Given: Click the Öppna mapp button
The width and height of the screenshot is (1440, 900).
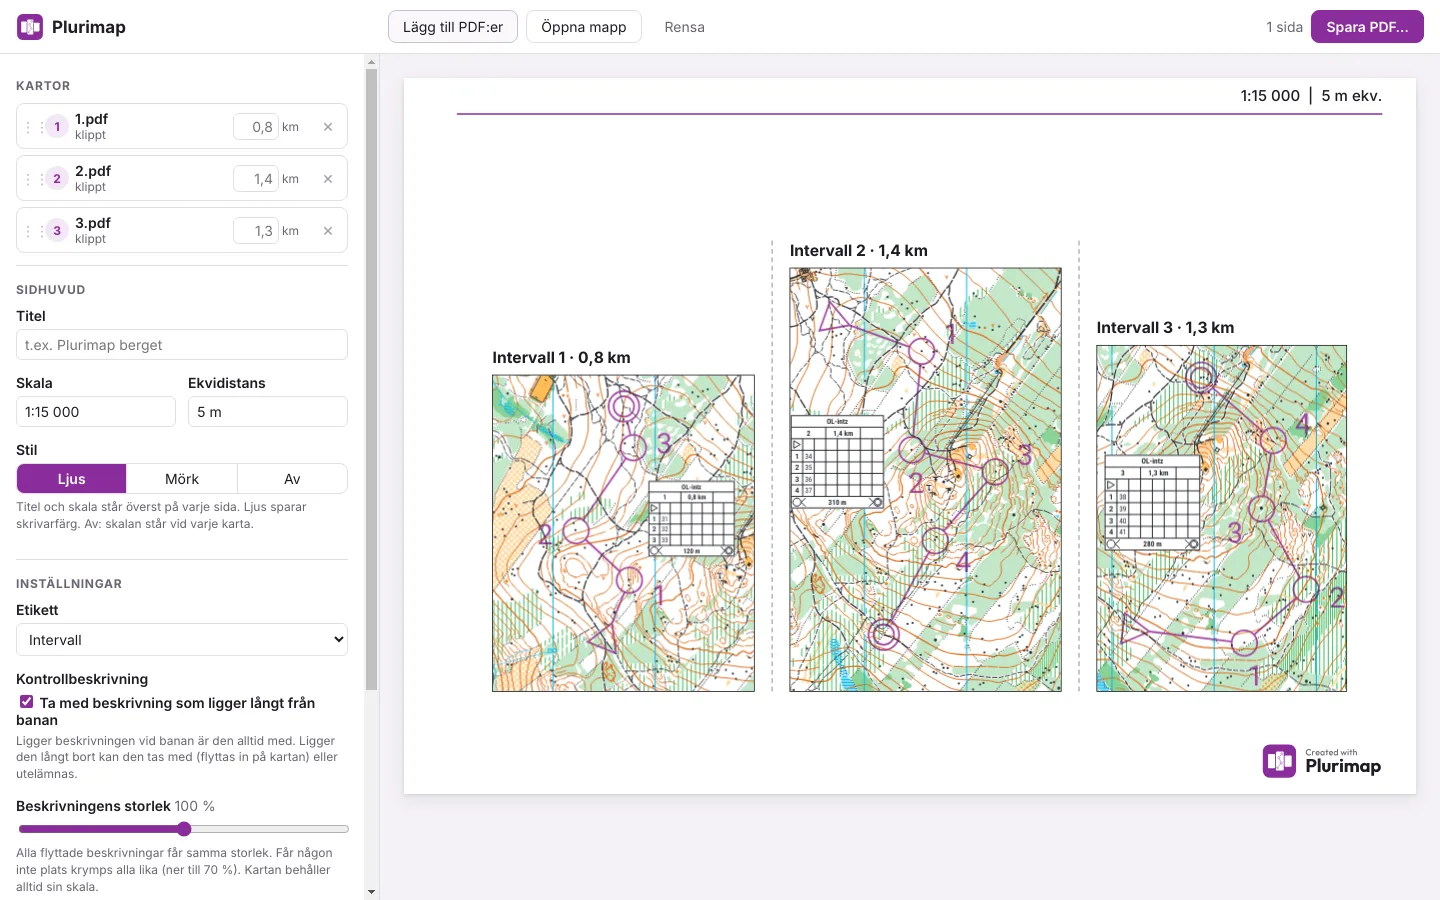Looking at the screenshot, I should (x=584, y=27).
